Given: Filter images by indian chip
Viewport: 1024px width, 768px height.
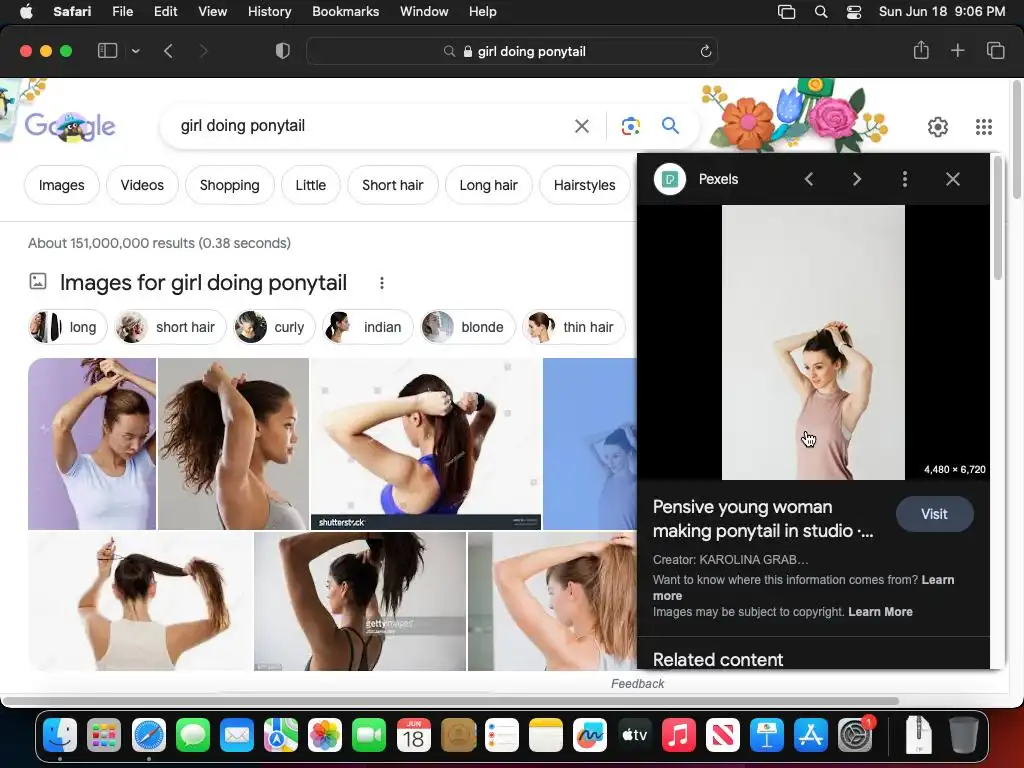Looking at the screenshot, I should click(368, 327).
